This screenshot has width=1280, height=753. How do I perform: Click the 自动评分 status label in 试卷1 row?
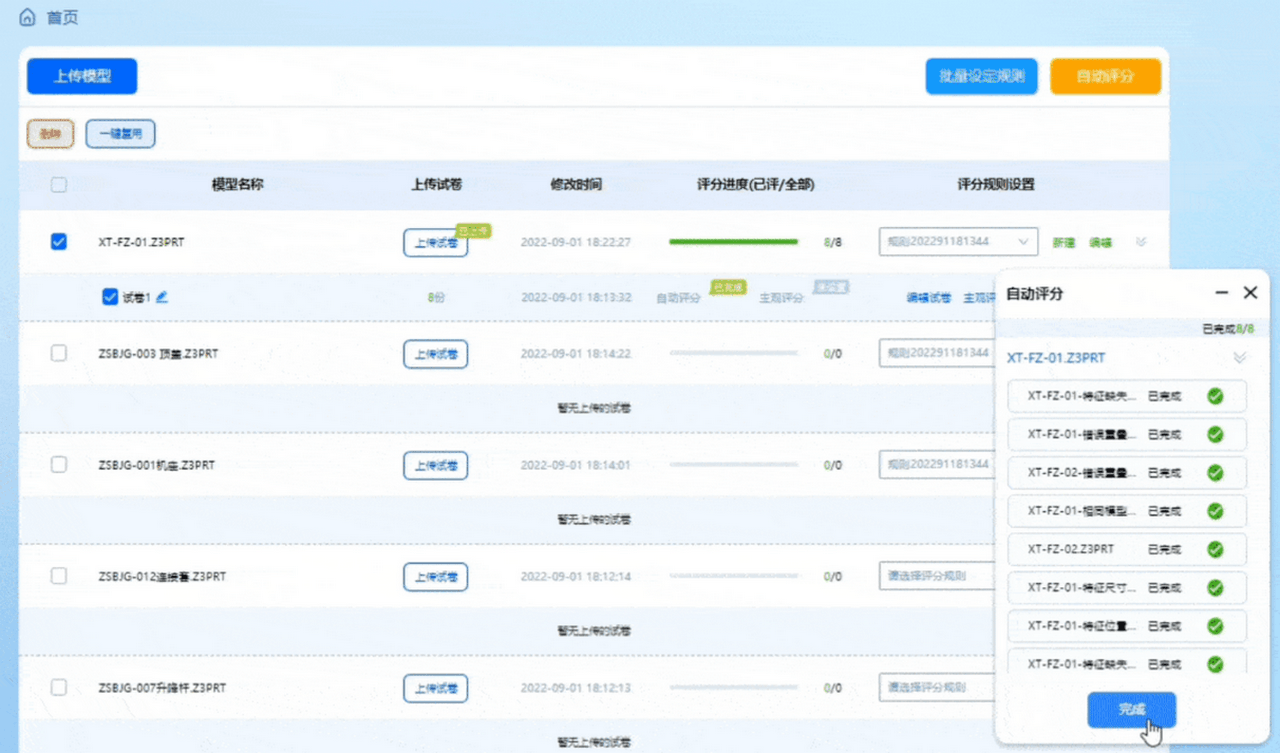coord(678,298)
